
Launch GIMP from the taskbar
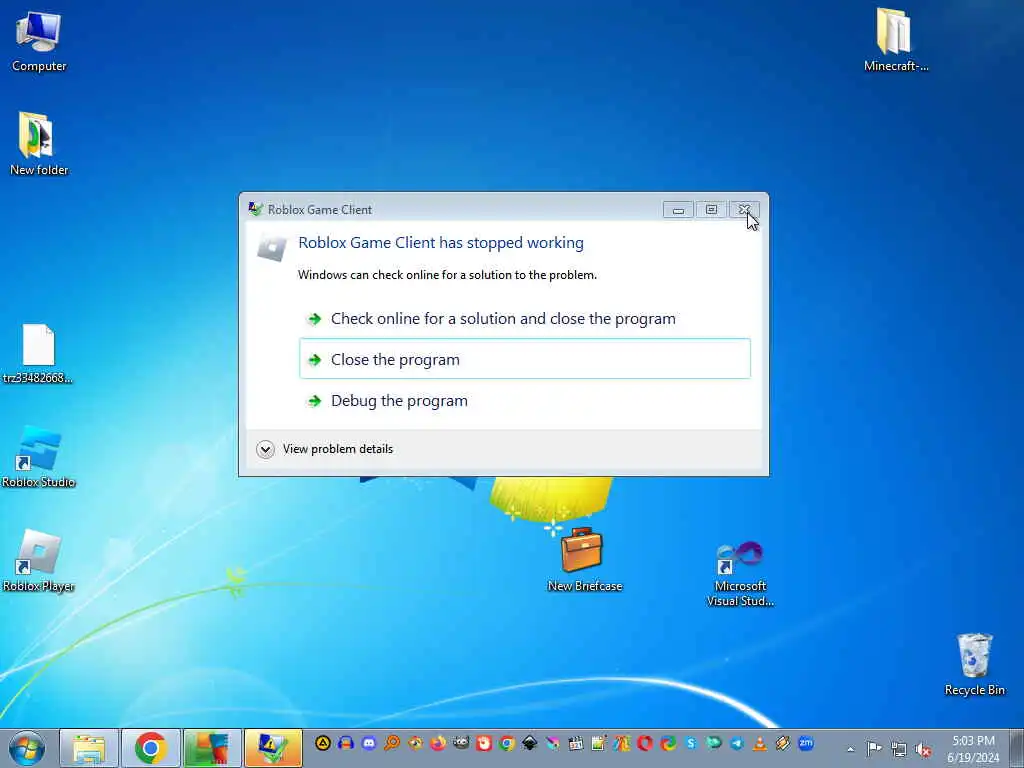coord(461,743)
